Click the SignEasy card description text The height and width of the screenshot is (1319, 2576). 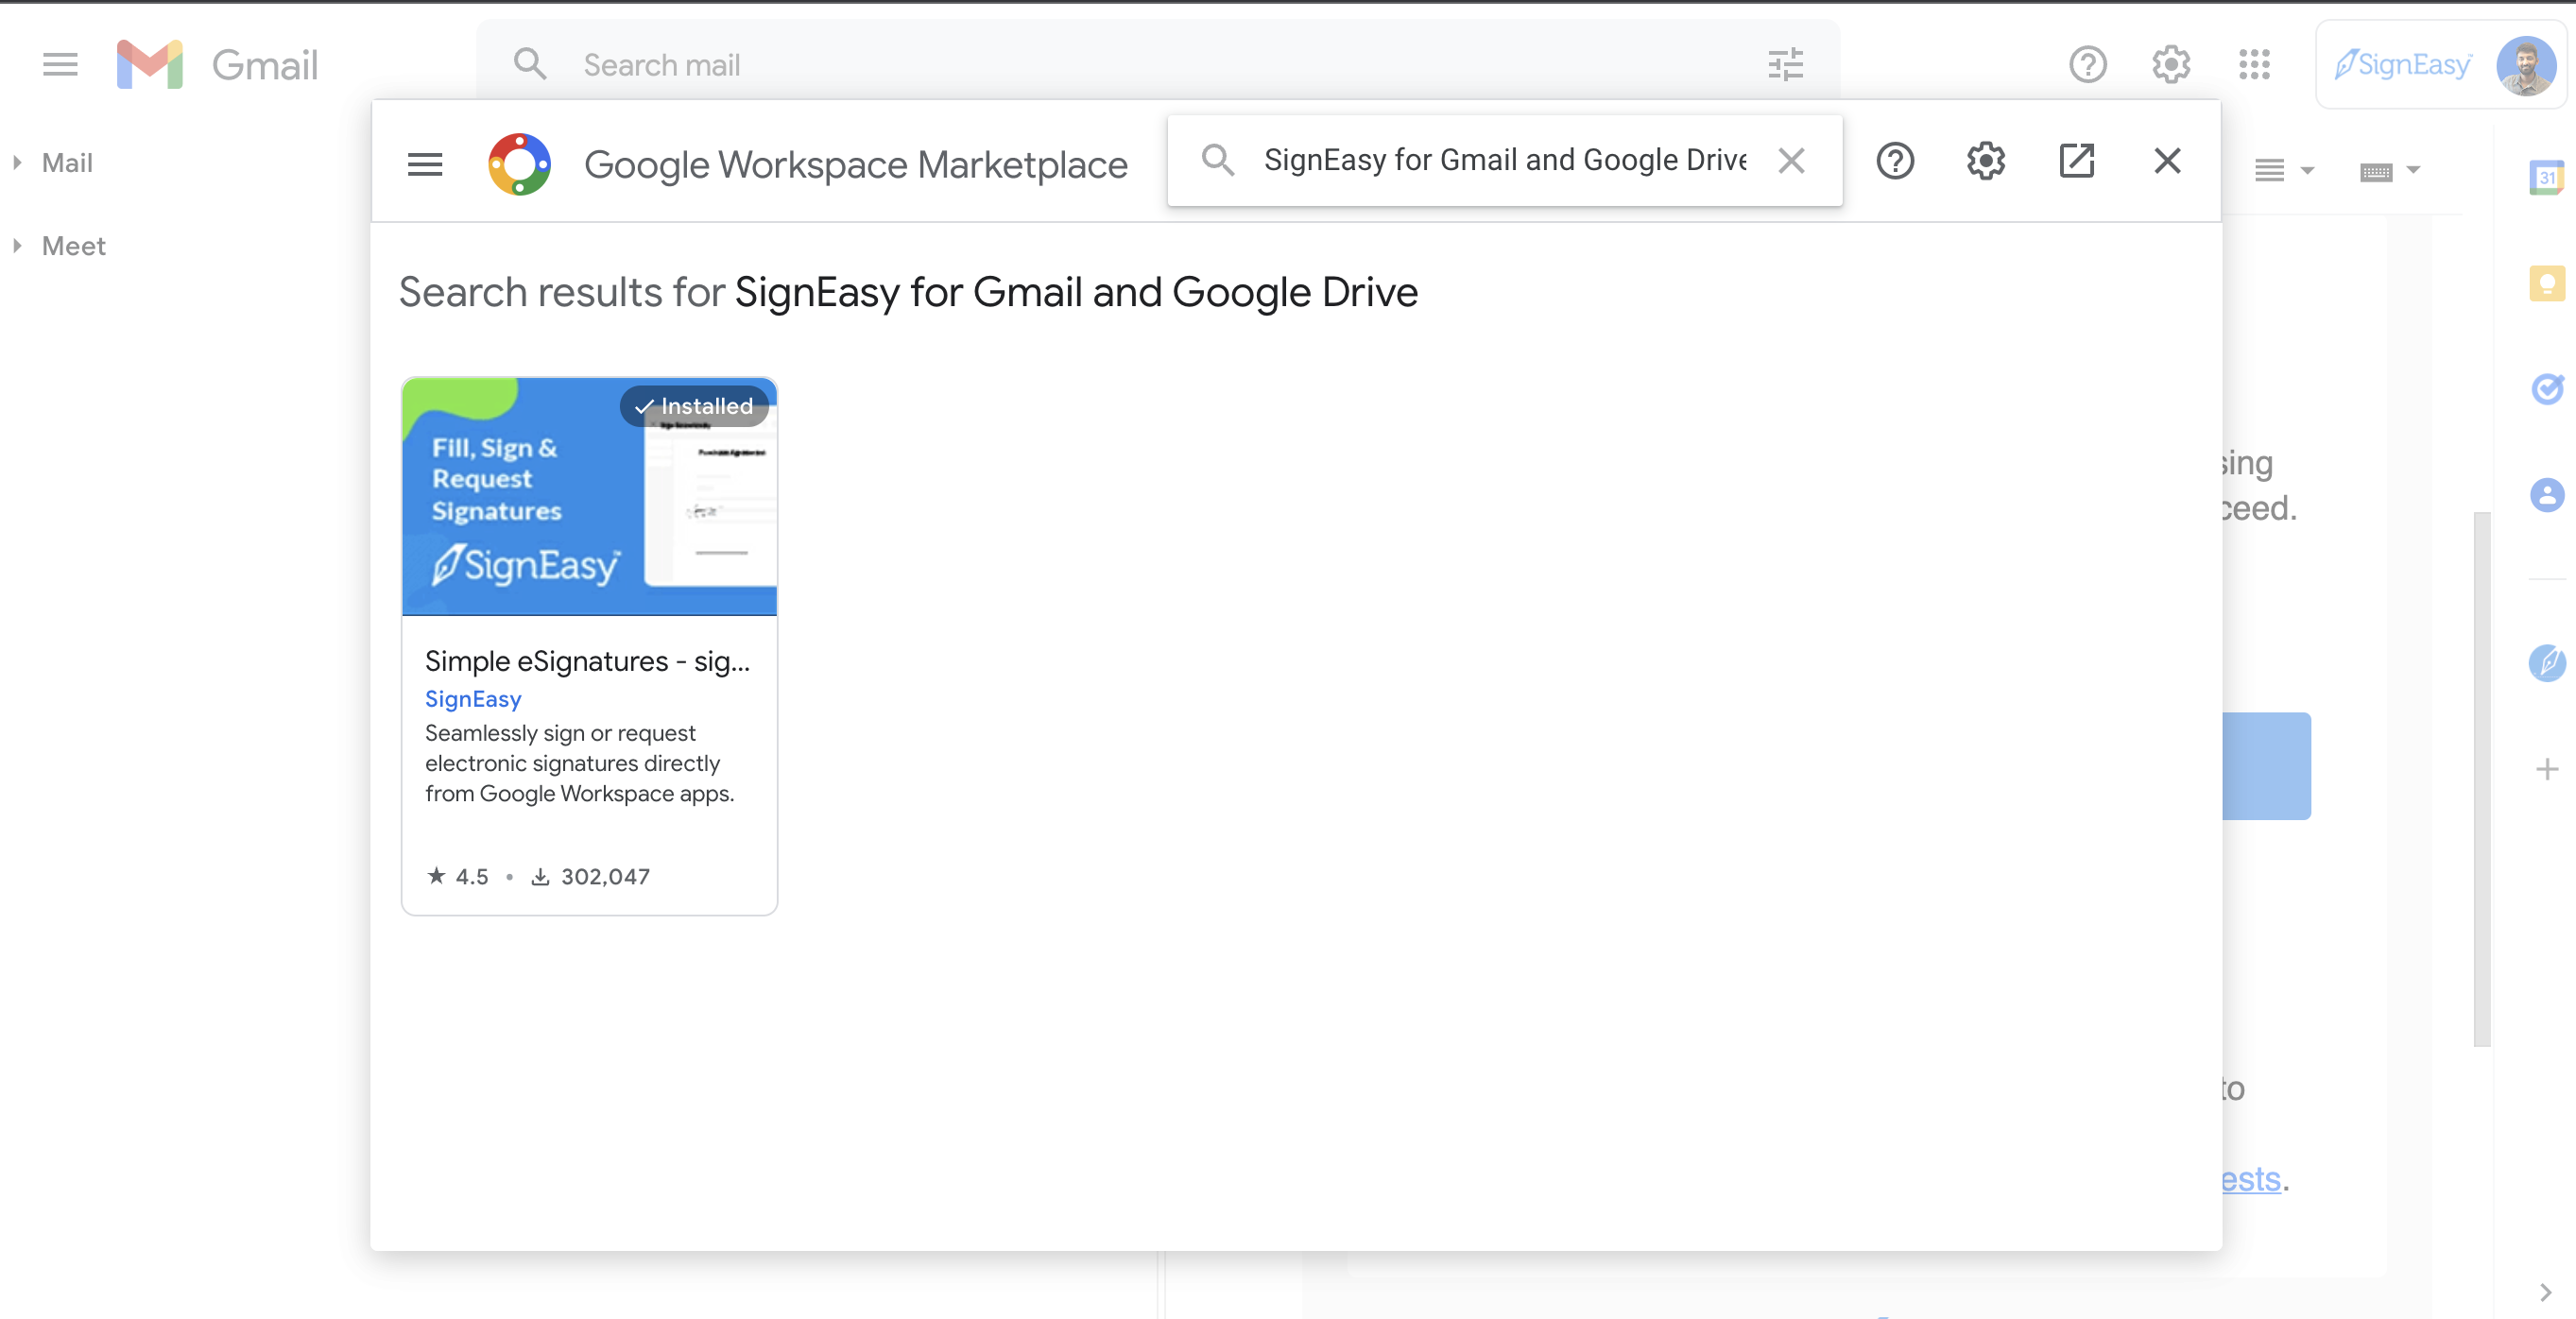(579, 763)
